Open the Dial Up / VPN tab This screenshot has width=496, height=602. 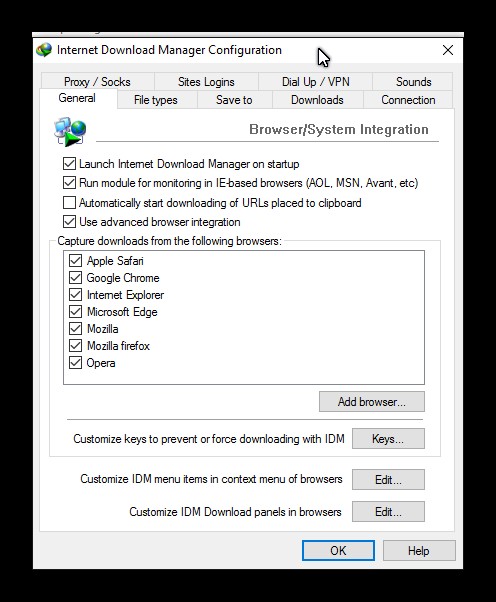click(316, 82)
